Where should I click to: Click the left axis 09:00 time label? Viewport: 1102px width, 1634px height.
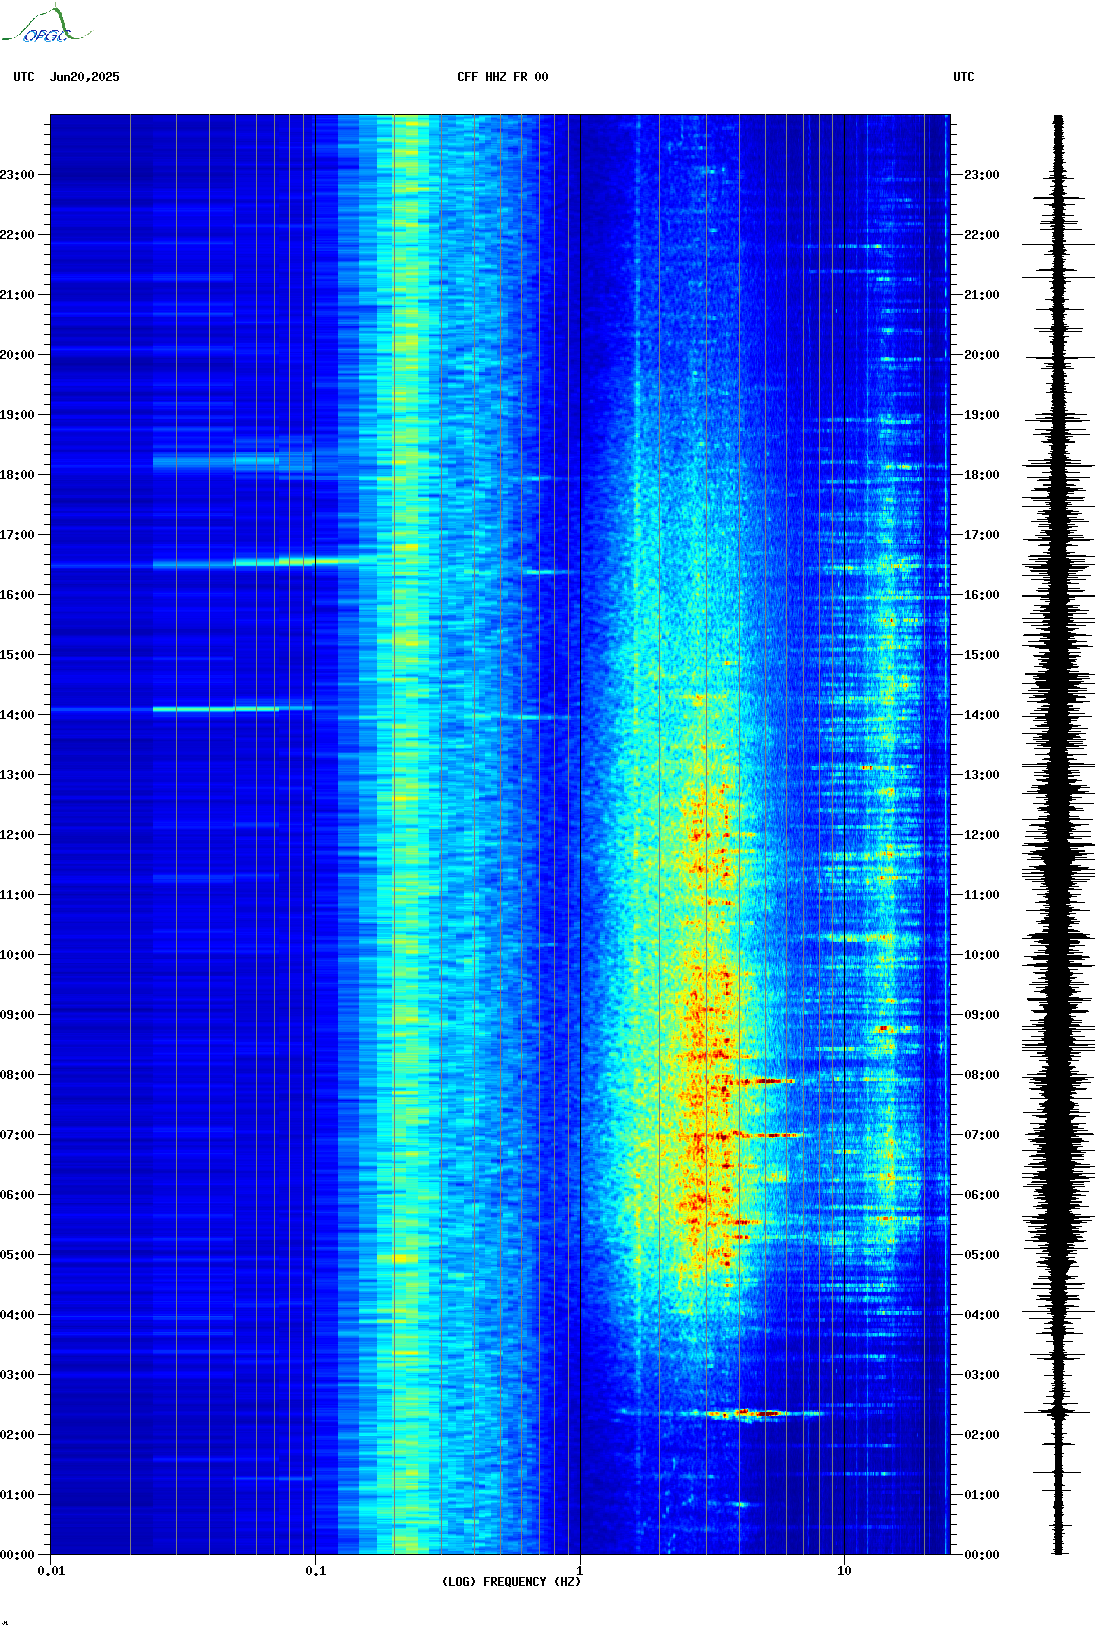(x=17, y=1015)
